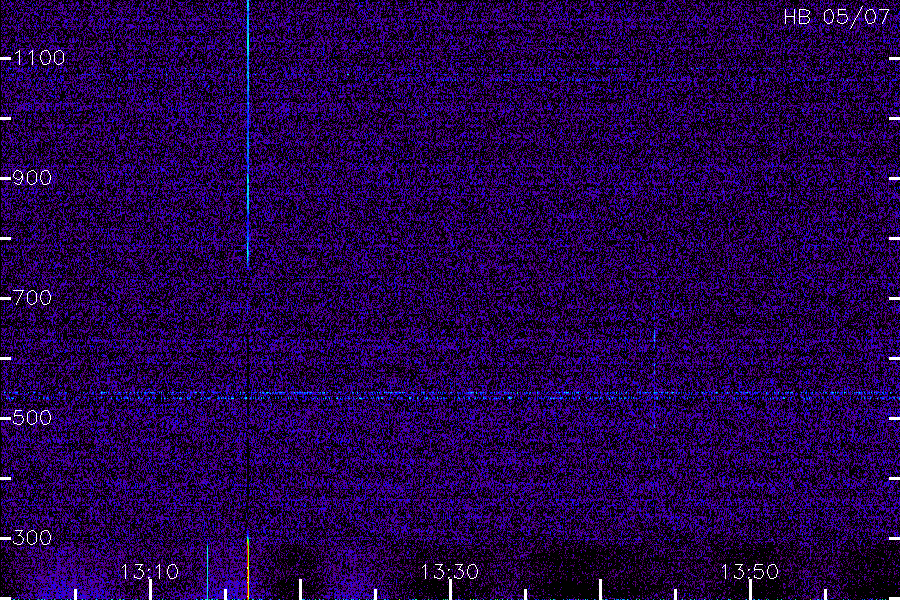Click the bright cyan vertical signal line above 900
900x600 pixels.
248,132
